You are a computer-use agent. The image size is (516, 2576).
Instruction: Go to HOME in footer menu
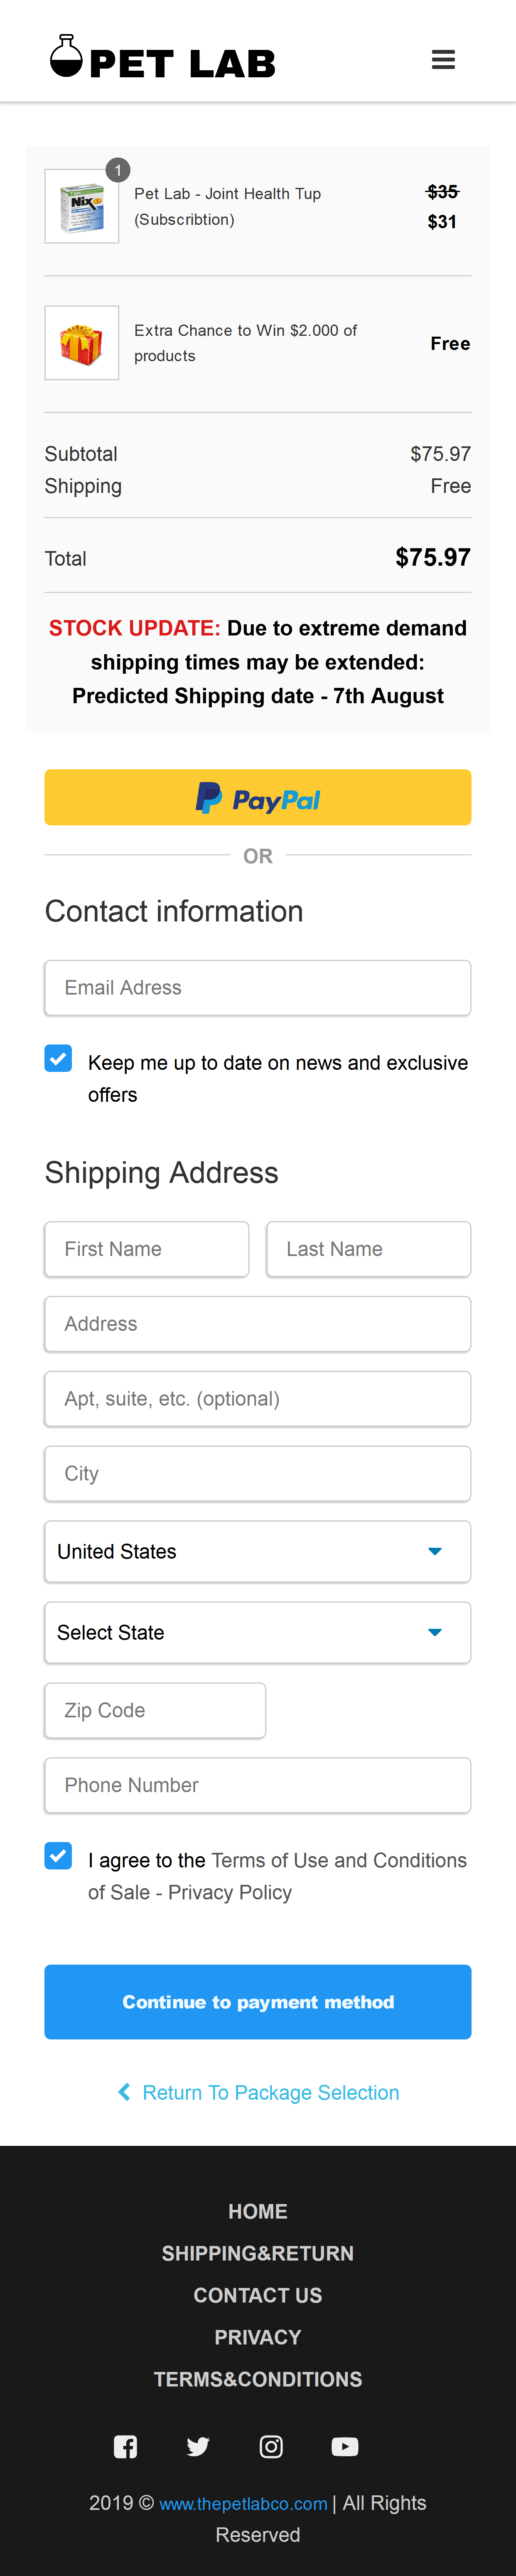tap(258, 2211)
